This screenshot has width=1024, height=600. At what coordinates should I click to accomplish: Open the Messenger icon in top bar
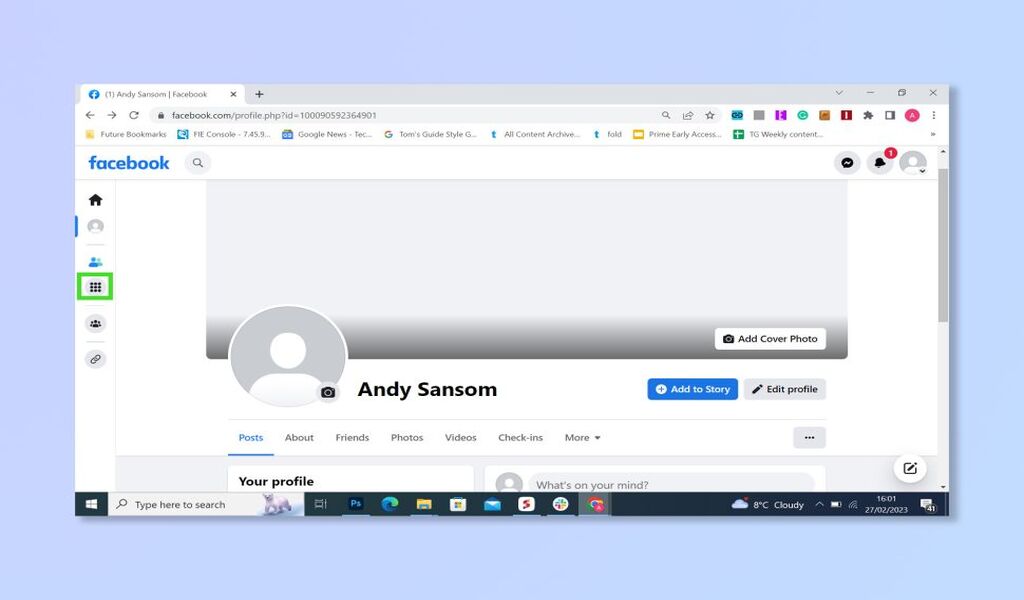[847, 163]
